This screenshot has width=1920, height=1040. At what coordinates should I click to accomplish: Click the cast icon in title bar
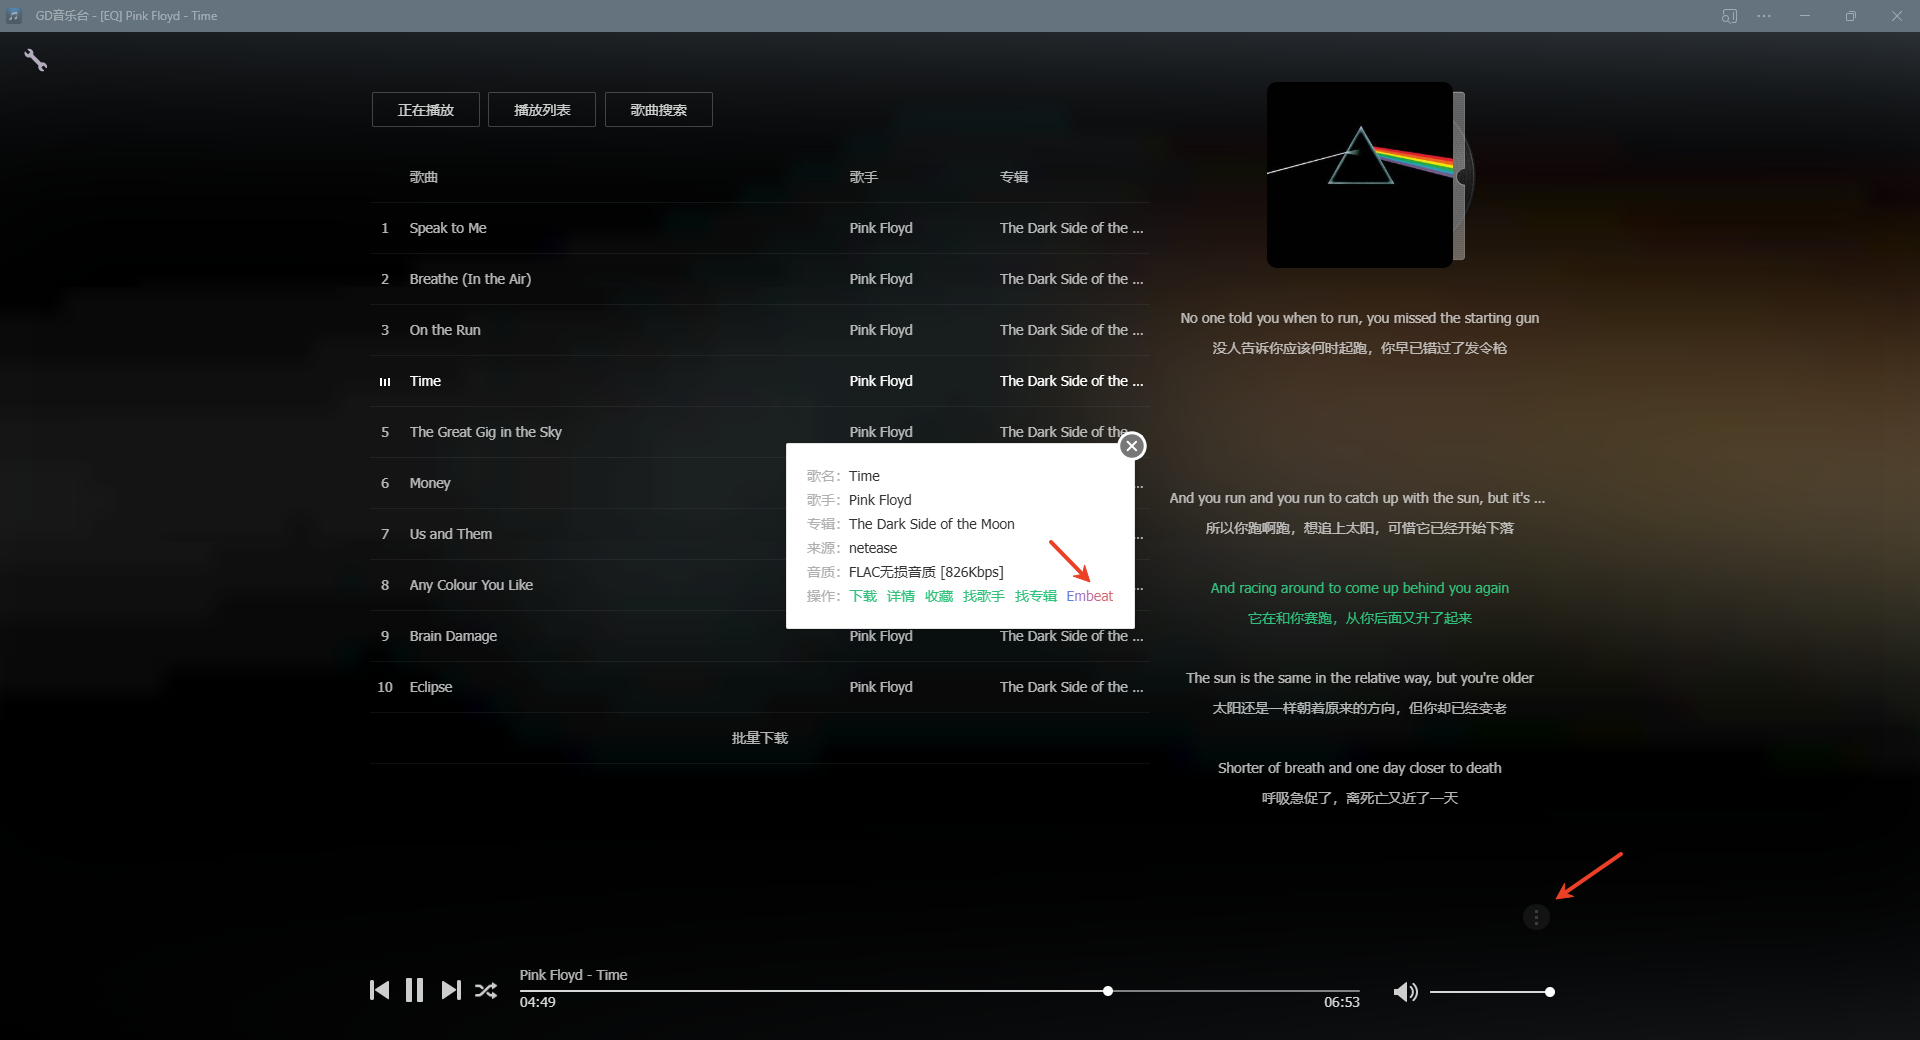[1729, 16]
